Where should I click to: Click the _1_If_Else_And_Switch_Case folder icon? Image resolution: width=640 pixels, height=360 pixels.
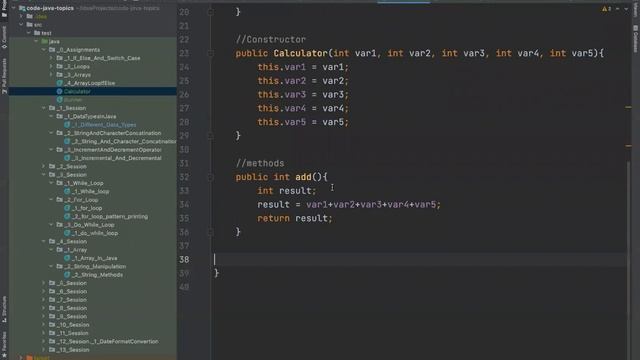click(x=60, y=58)
